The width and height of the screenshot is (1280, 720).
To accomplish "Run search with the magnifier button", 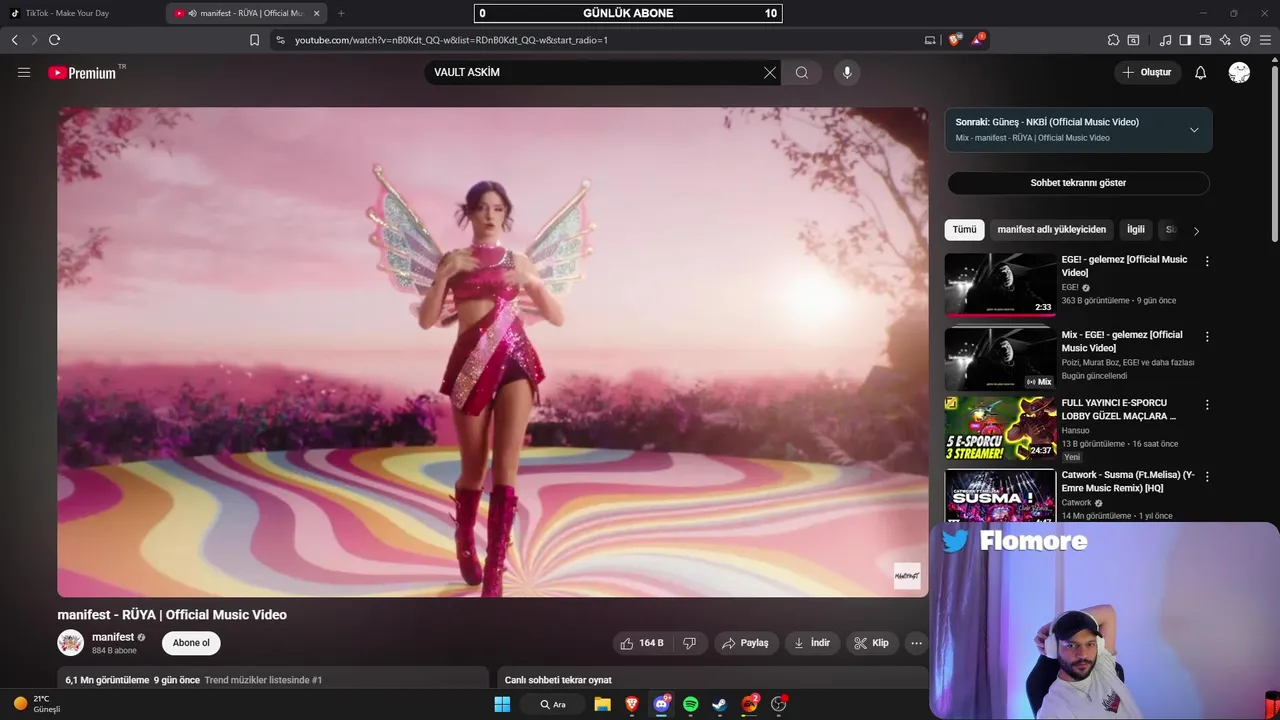I will tap(802, 73).
